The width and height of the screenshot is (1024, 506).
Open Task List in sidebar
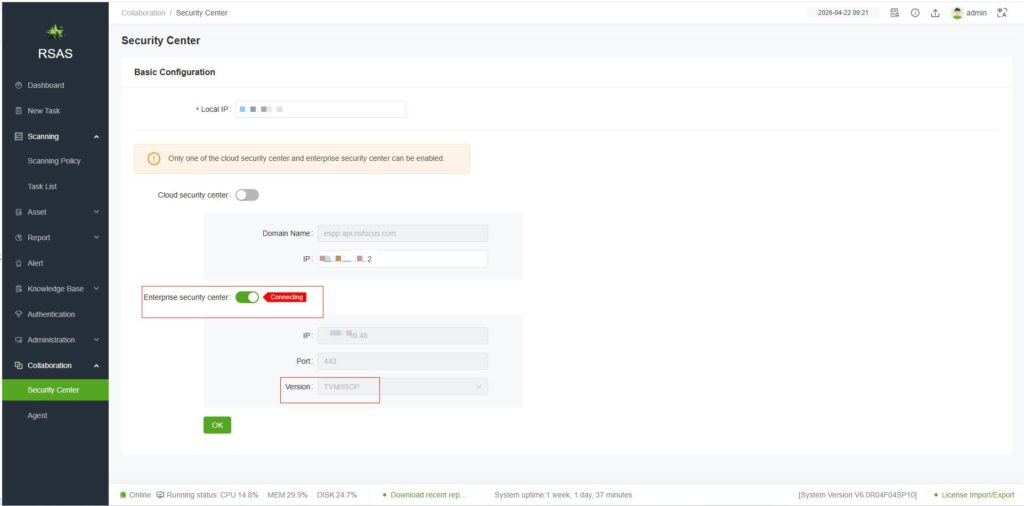tap(42, 186)
